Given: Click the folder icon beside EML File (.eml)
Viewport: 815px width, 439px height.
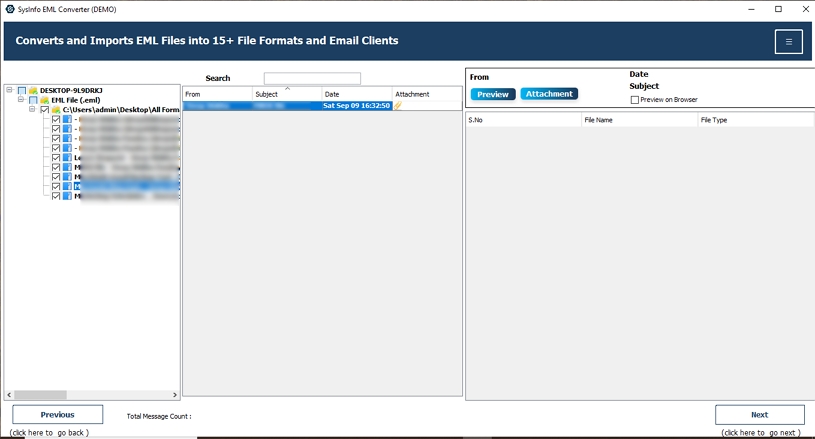Looking at the screenshot, I should [x=45, y=100].
